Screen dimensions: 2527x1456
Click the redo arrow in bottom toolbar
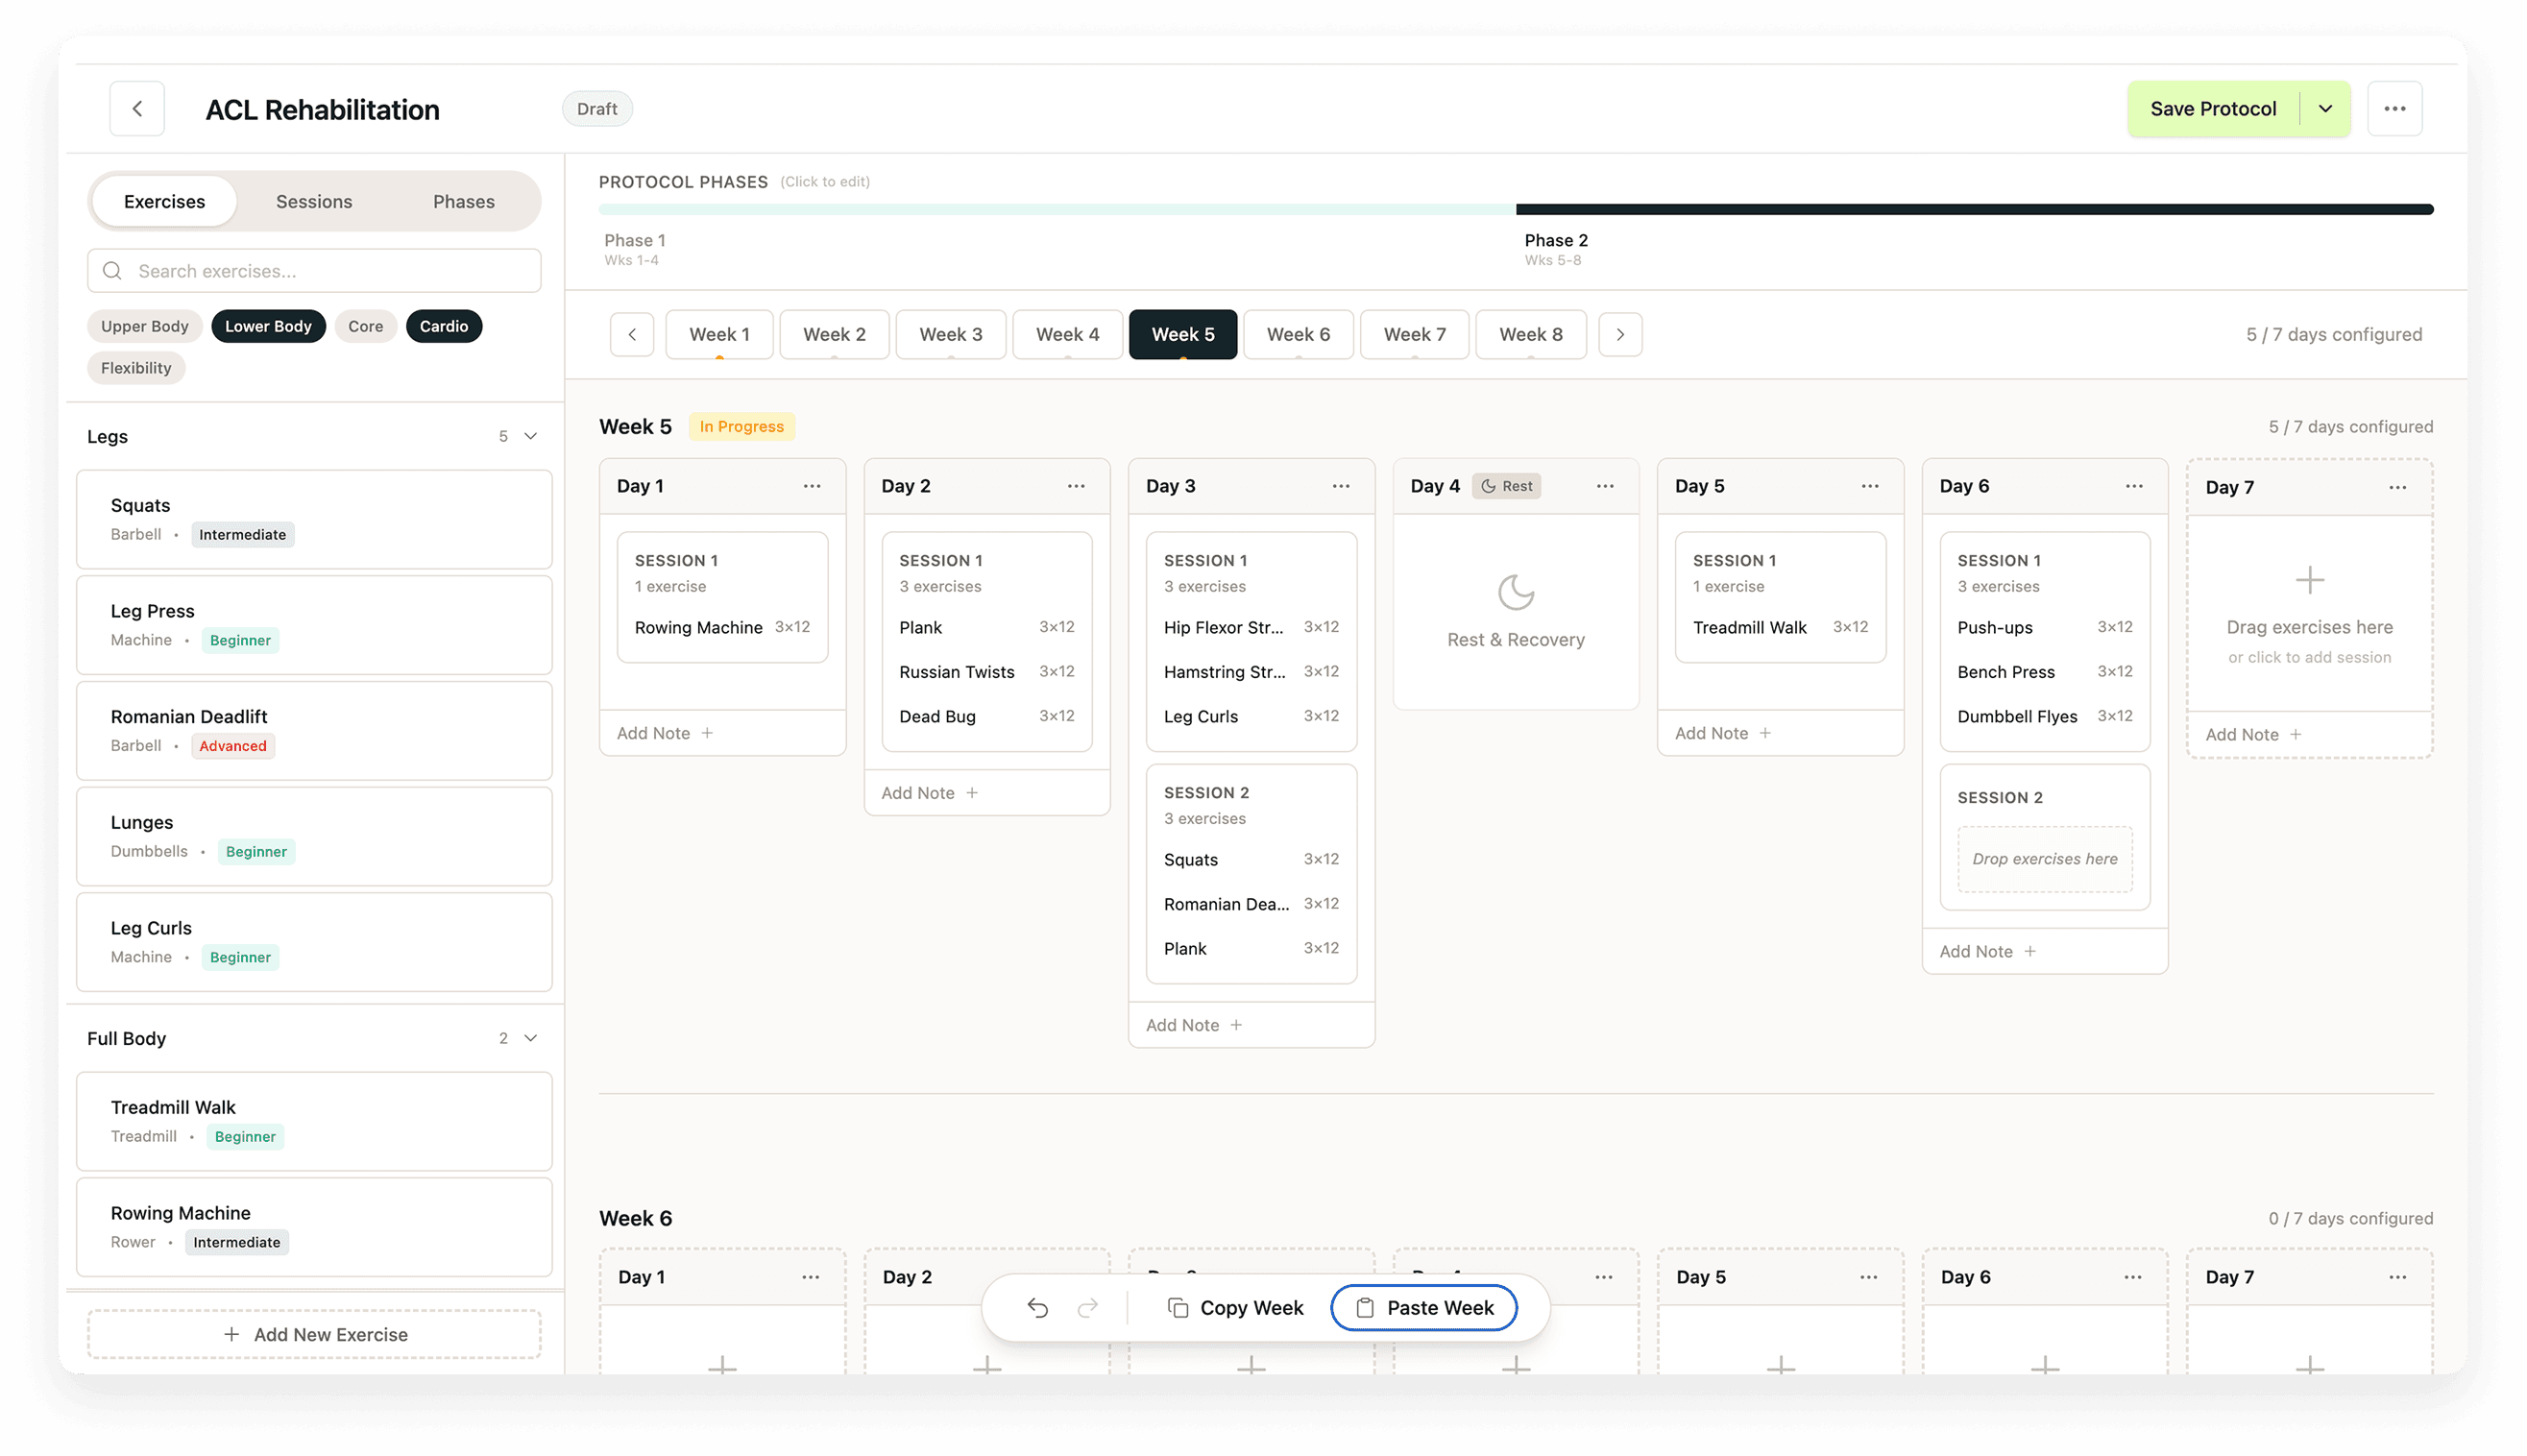click(x=1087, y=1308)
